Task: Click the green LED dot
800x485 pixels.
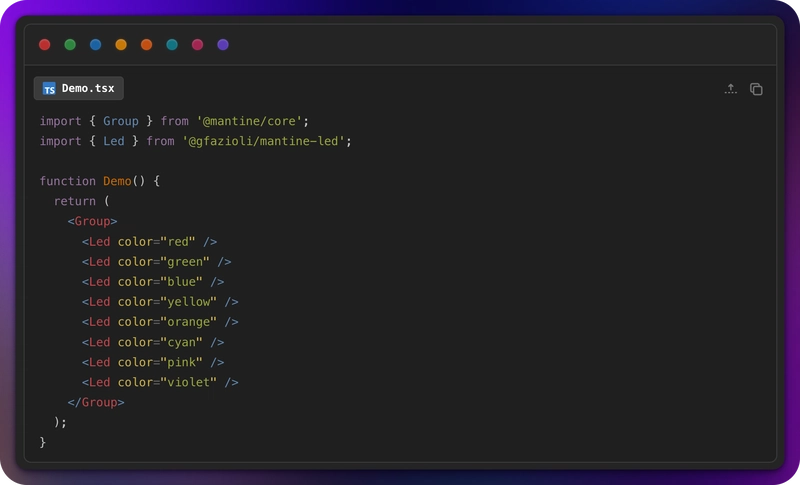Action: tap(70, 45)
